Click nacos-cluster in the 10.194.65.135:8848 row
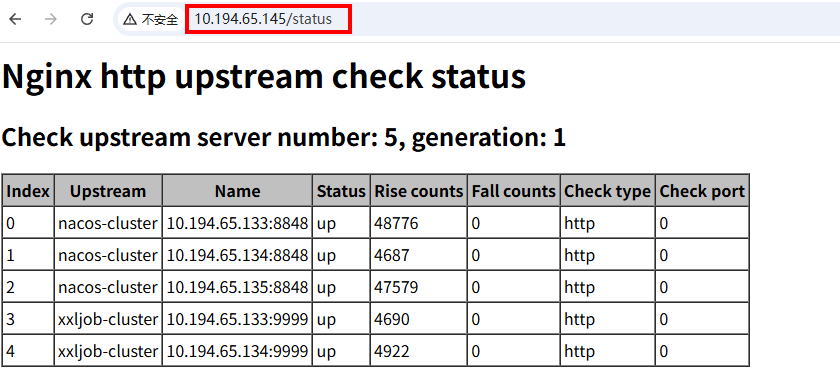Image resolution: width=840 pixels, height=391 pixels. click(x=108, y=287)
